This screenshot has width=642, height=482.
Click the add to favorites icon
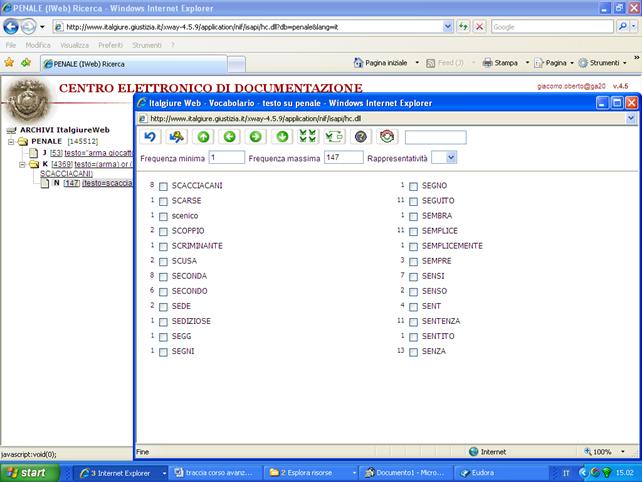point(26,63)
